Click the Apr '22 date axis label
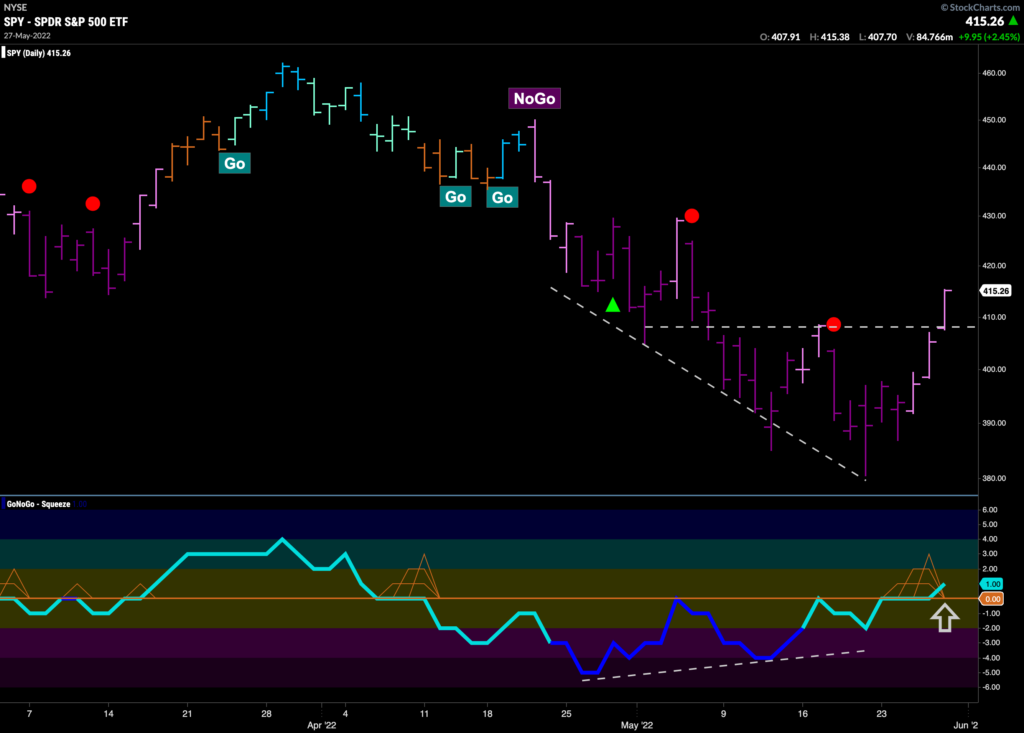 point(321,725)
